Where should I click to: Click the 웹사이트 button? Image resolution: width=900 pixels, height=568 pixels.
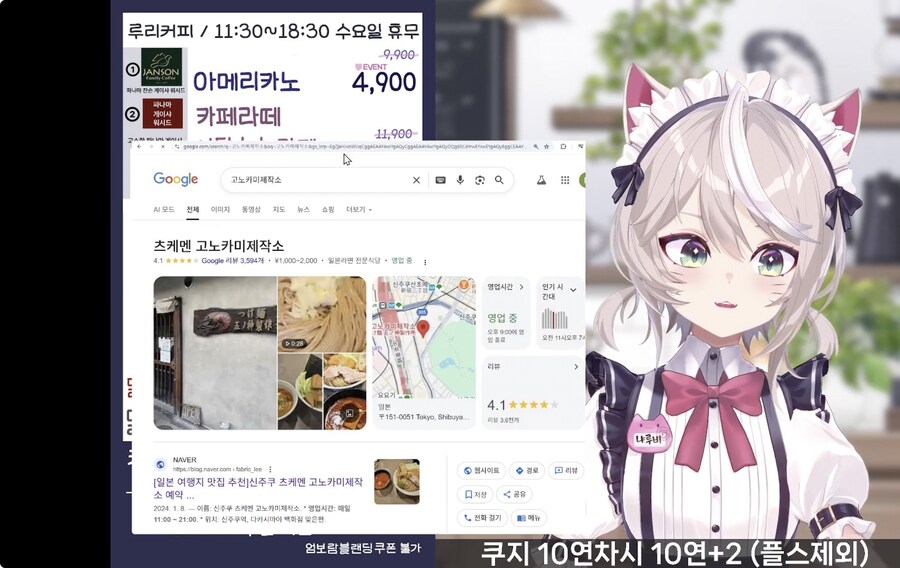pos(482,470)
